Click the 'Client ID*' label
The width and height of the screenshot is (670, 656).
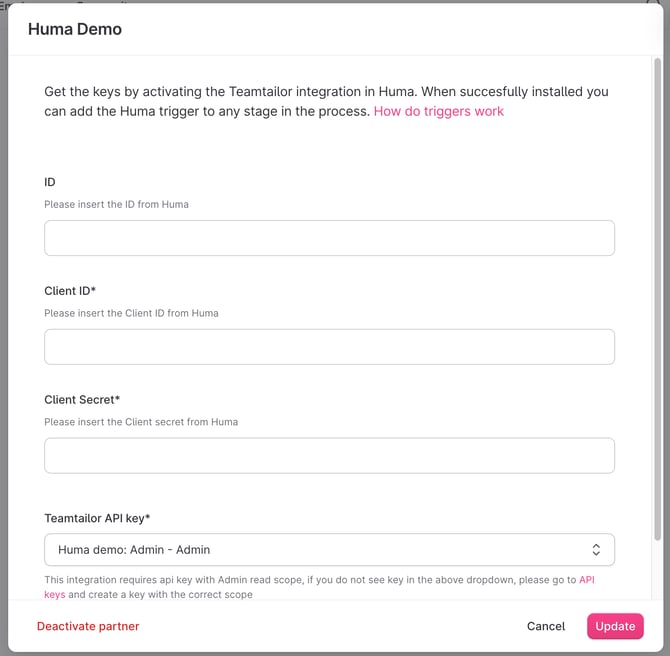pos(77,291)
